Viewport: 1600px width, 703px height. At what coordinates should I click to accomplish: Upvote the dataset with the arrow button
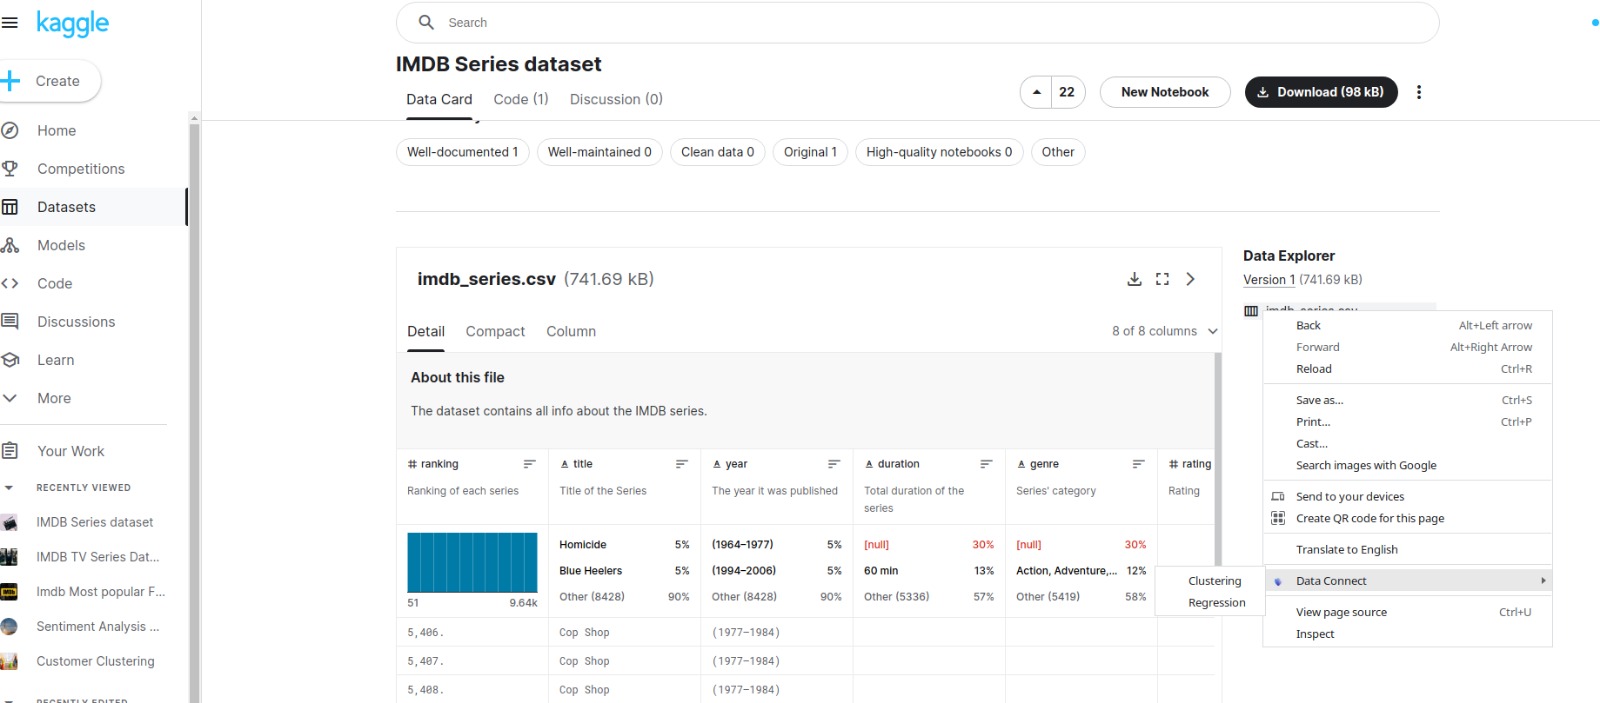click(x=1037, y=92)
